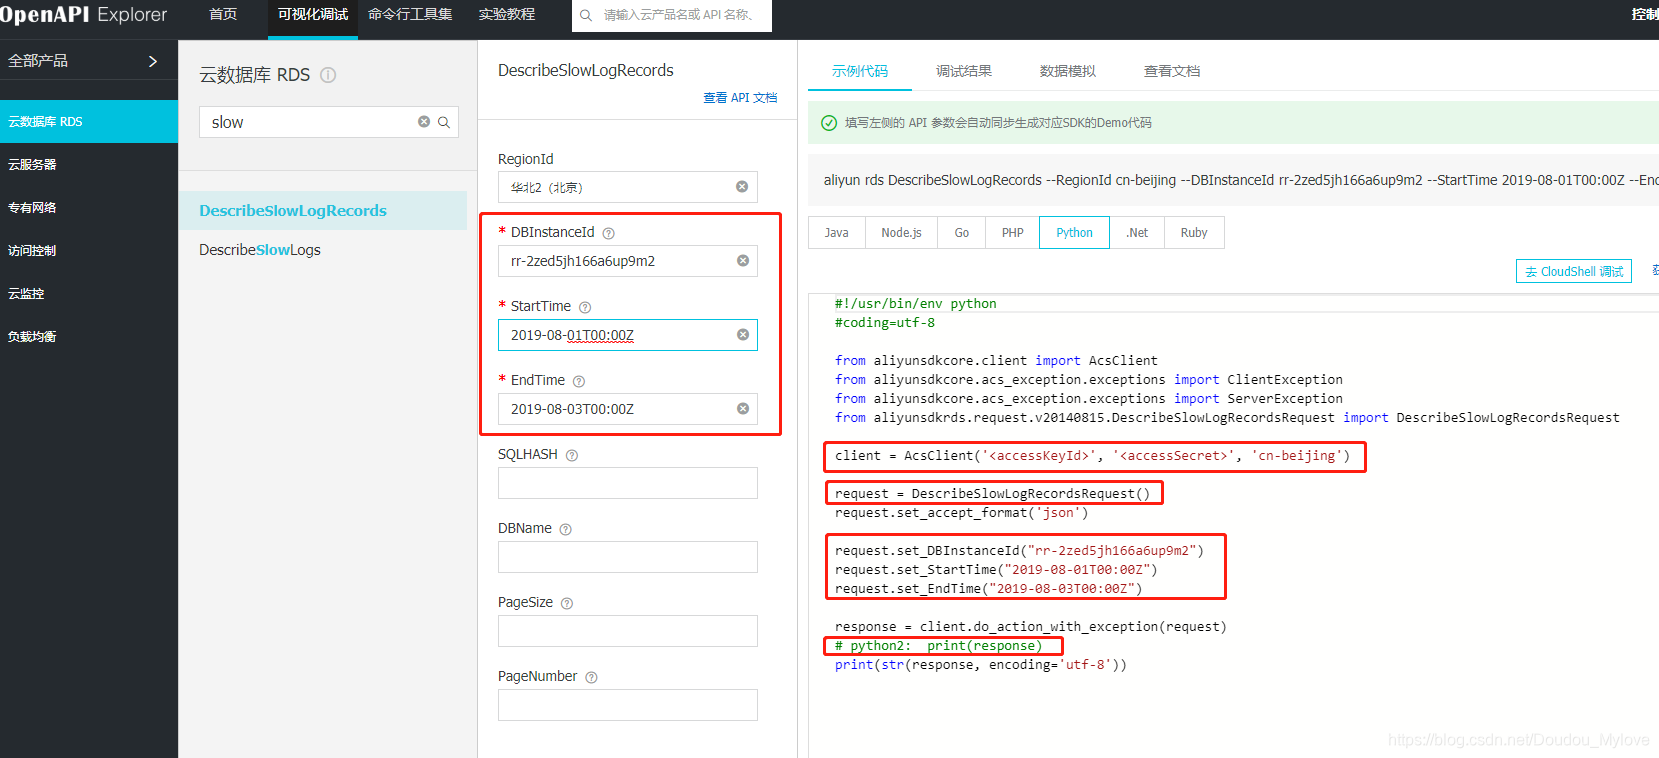Viewport: 1659px width, 758px height.
Task: Open help icon next to EndTime
Action: (x=579, y=381)
